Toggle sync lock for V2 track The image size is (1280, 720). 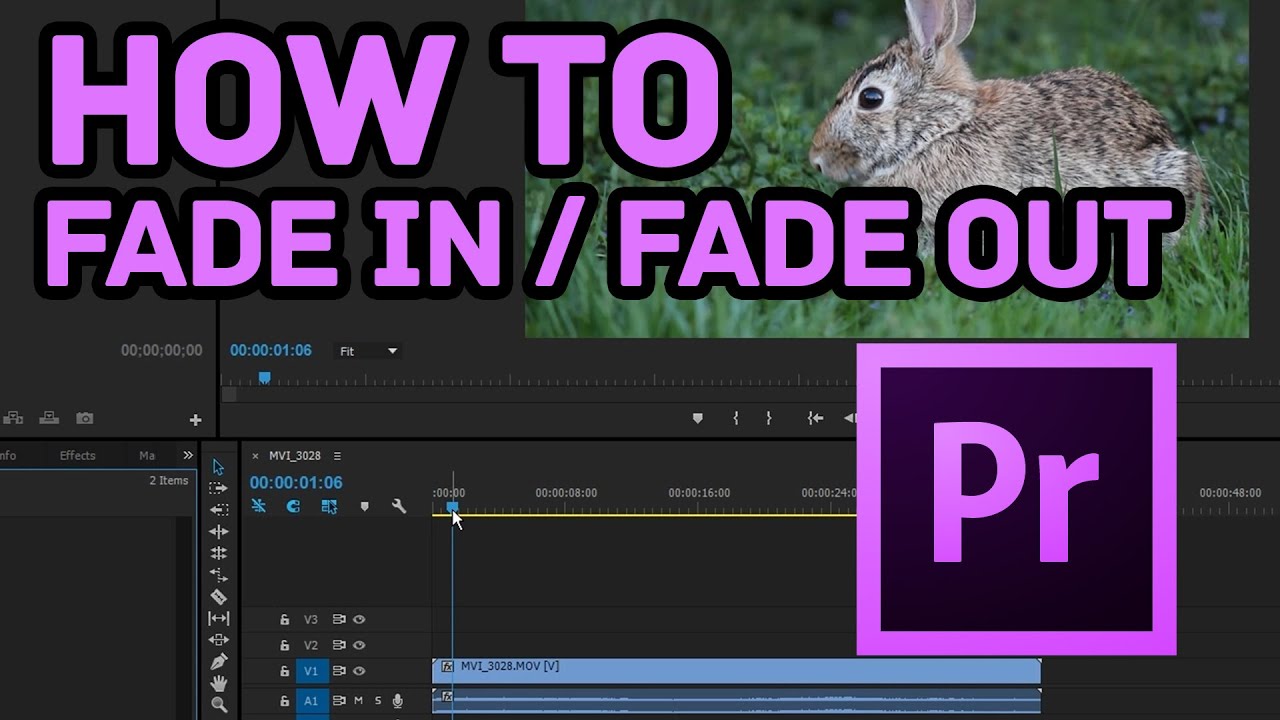click(x=339, y=646)
